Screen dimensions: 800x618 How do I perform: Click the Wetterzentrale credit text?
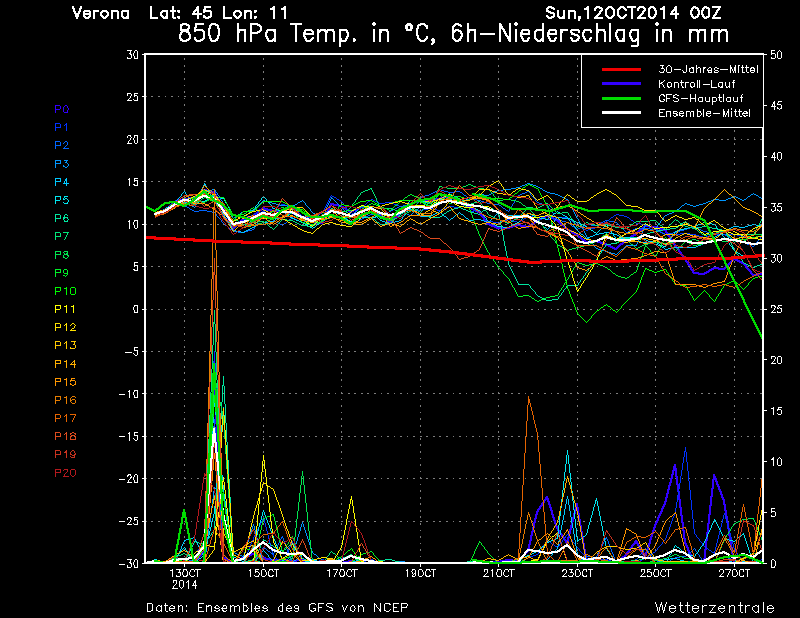(715, 607)
